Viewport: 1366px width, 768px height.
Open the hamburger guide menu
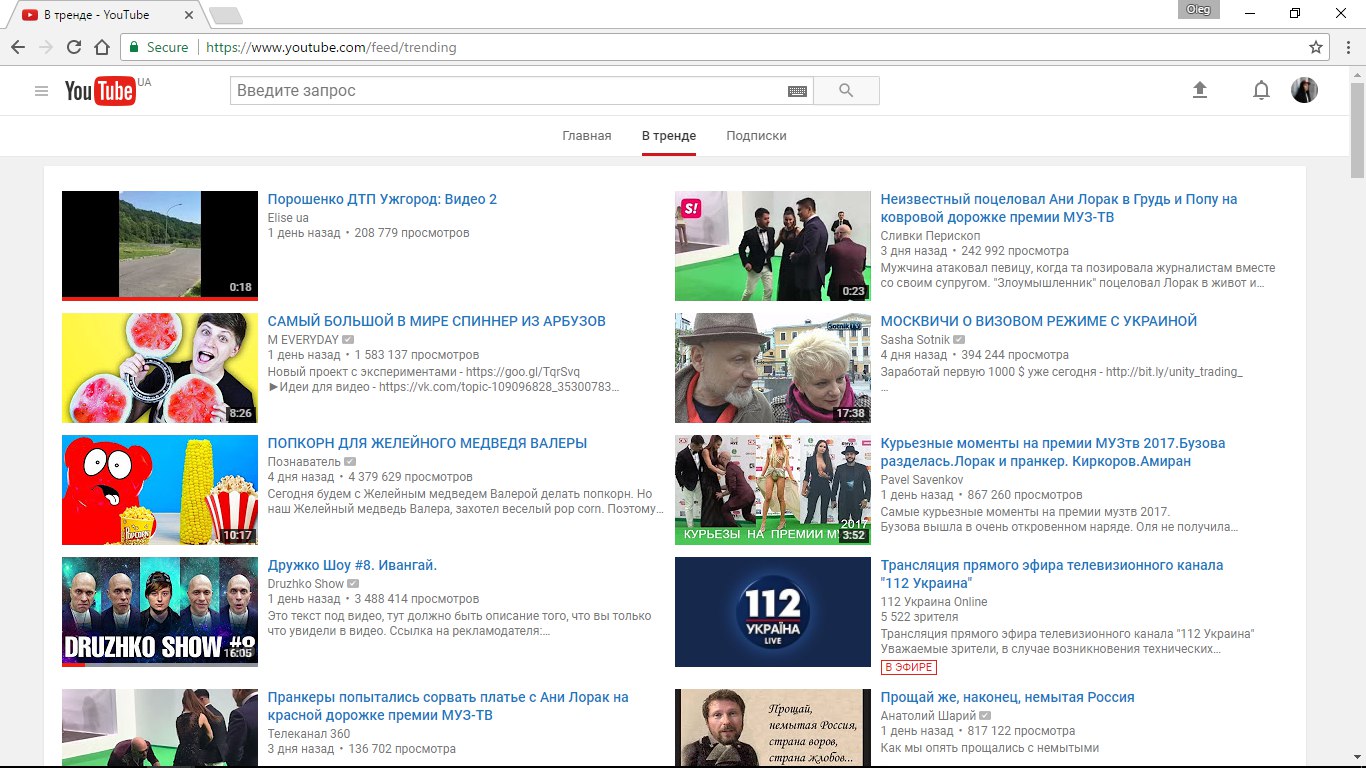[41, 91]
